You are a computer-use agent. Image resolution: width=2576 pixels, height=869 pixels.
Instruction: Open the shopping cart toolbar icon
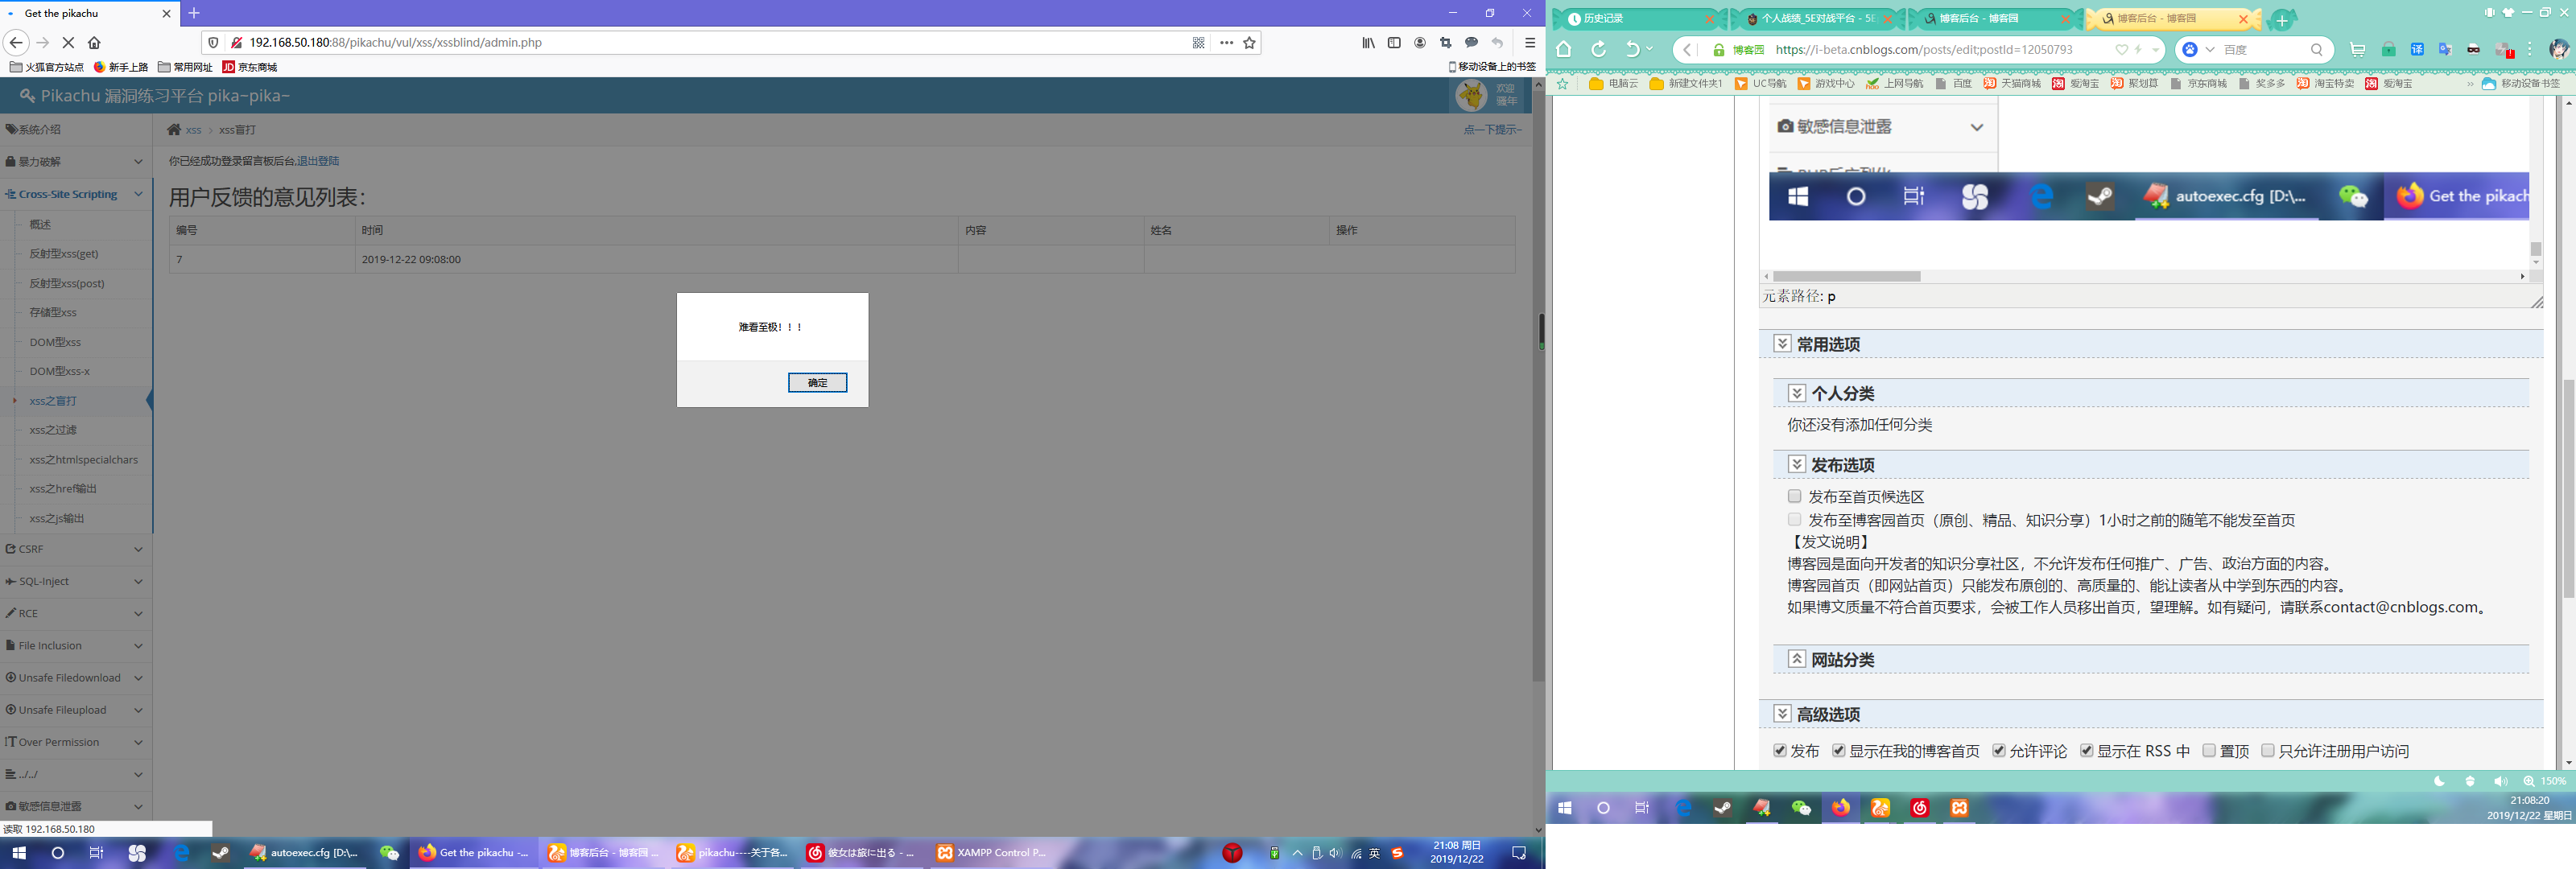2357,50
